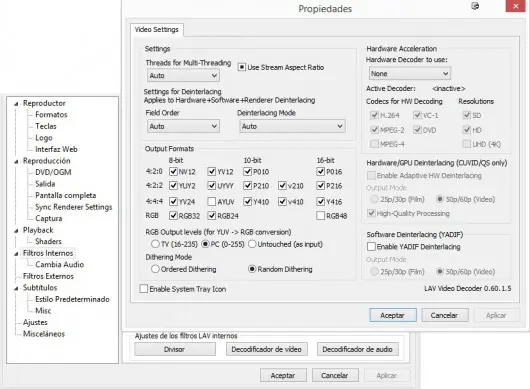Screen dimensions: 530x389
Task: Click Aceptar in the options window
Action: (x=283, y=375)
